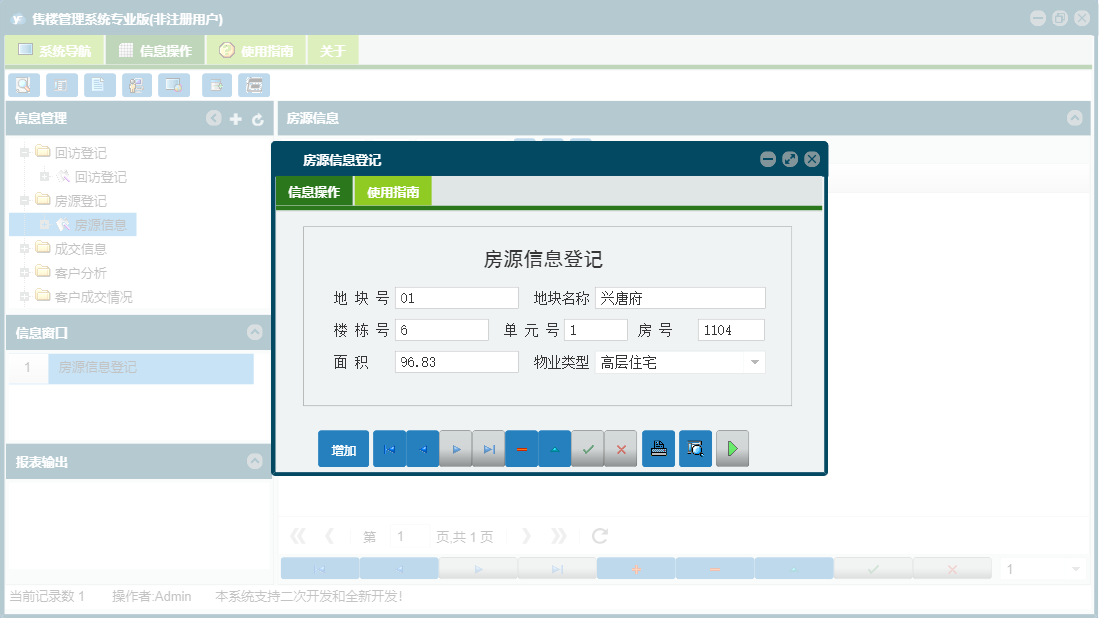The width and height of the screenshot is (1099, 618).
Task: Click the green run arrow in the dialog
Action: 732,449
